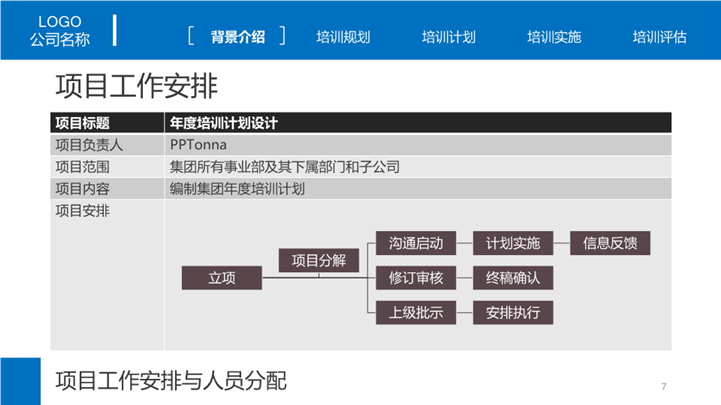Viewport: 721px width, 405px height.
Task: Click the 沟通启动 box
Action: coord(415,243)
